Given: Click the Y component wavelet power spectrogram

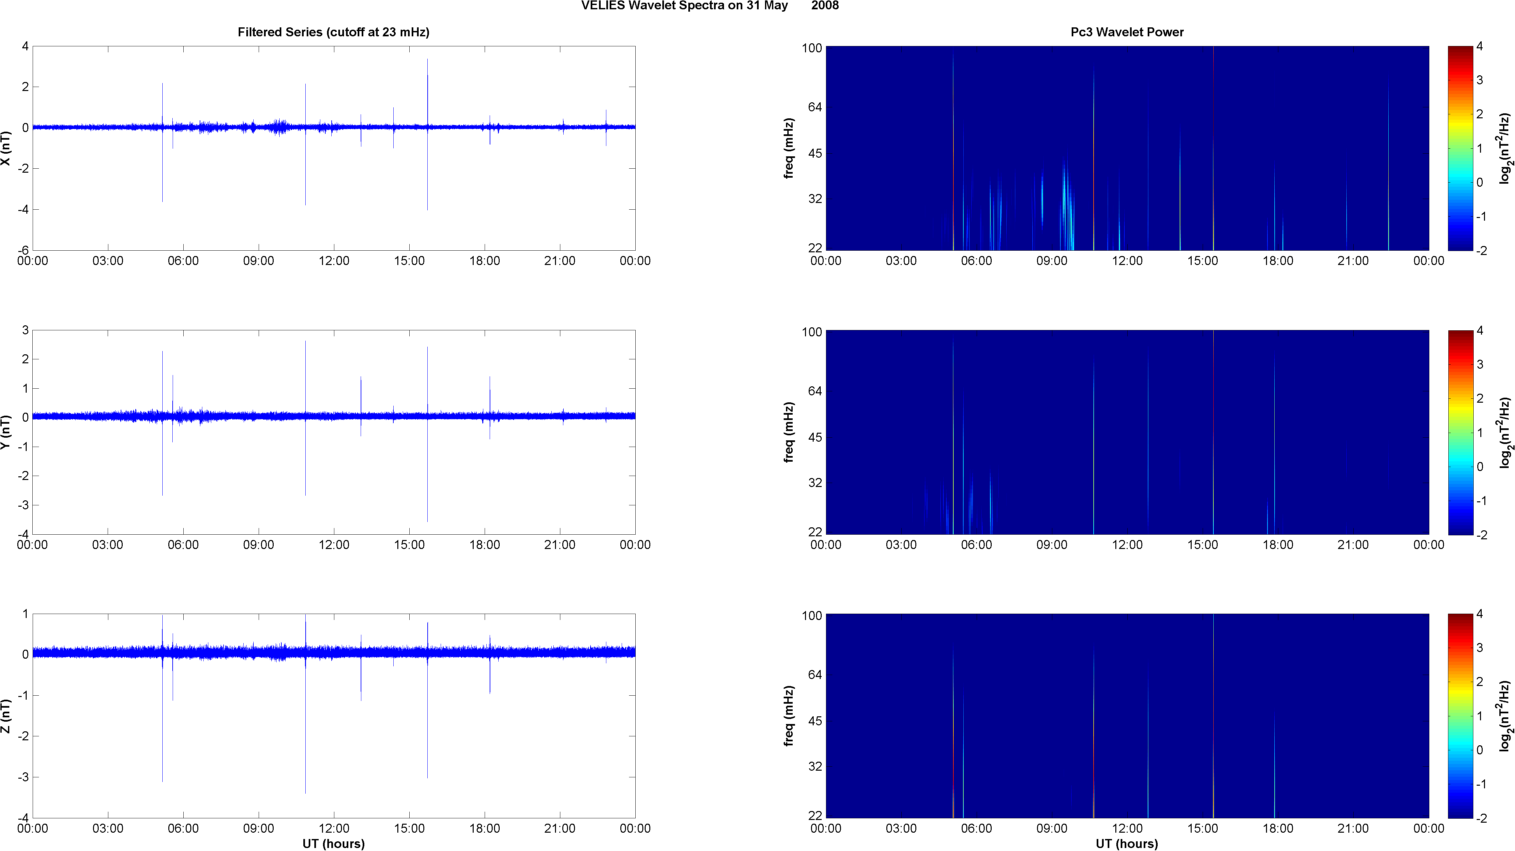Looking at the screenshot, I should pyautogui.click(x=1127, y=432).
